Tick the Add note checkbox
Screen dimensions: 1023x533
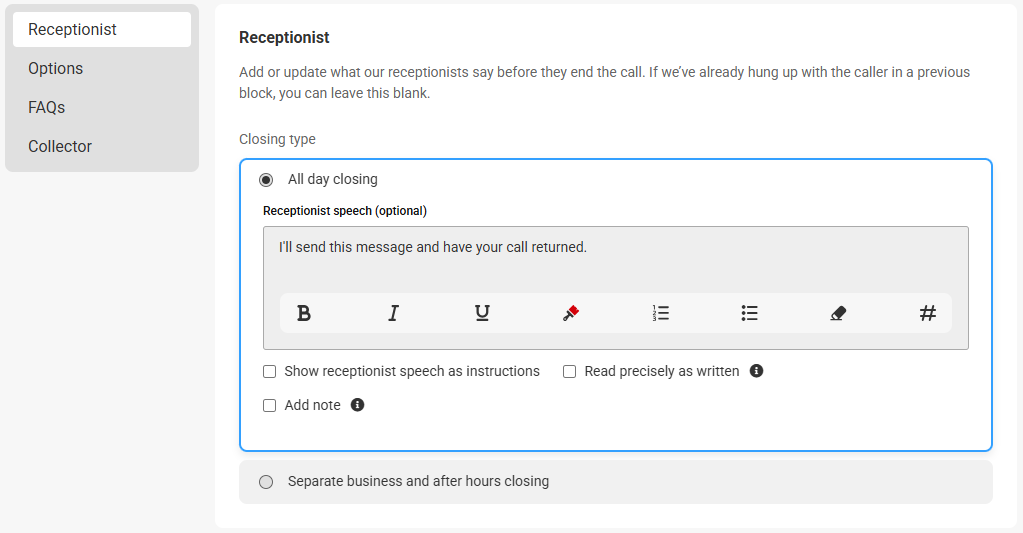point(269,405)
